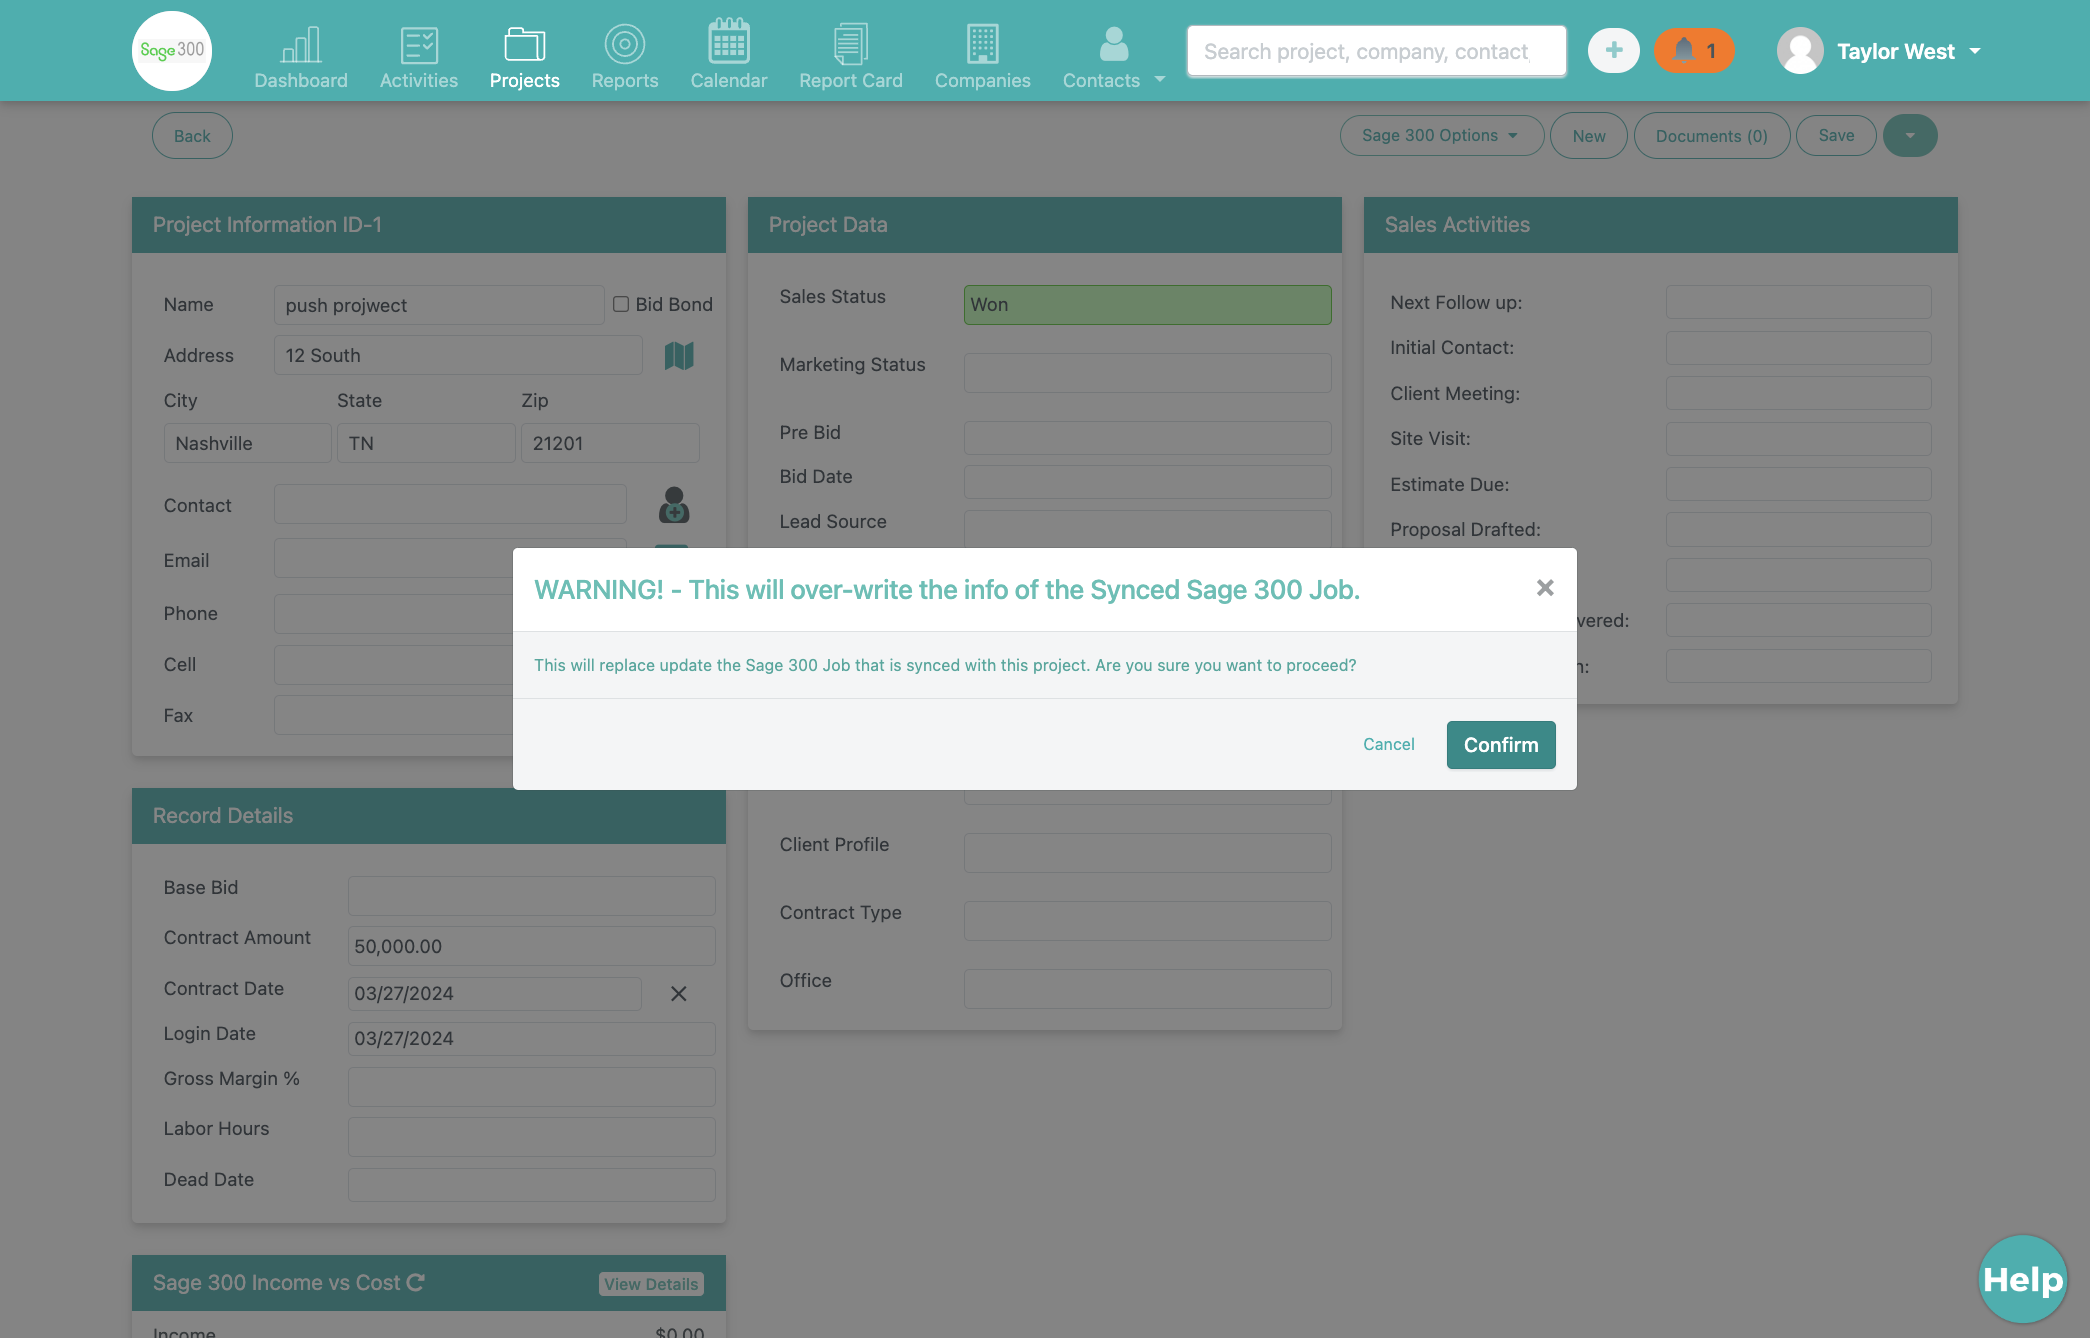The height and width of the screenshot is (1338, 2090).
Task: Click the Estimate Due field
Action: [1798, 484]
